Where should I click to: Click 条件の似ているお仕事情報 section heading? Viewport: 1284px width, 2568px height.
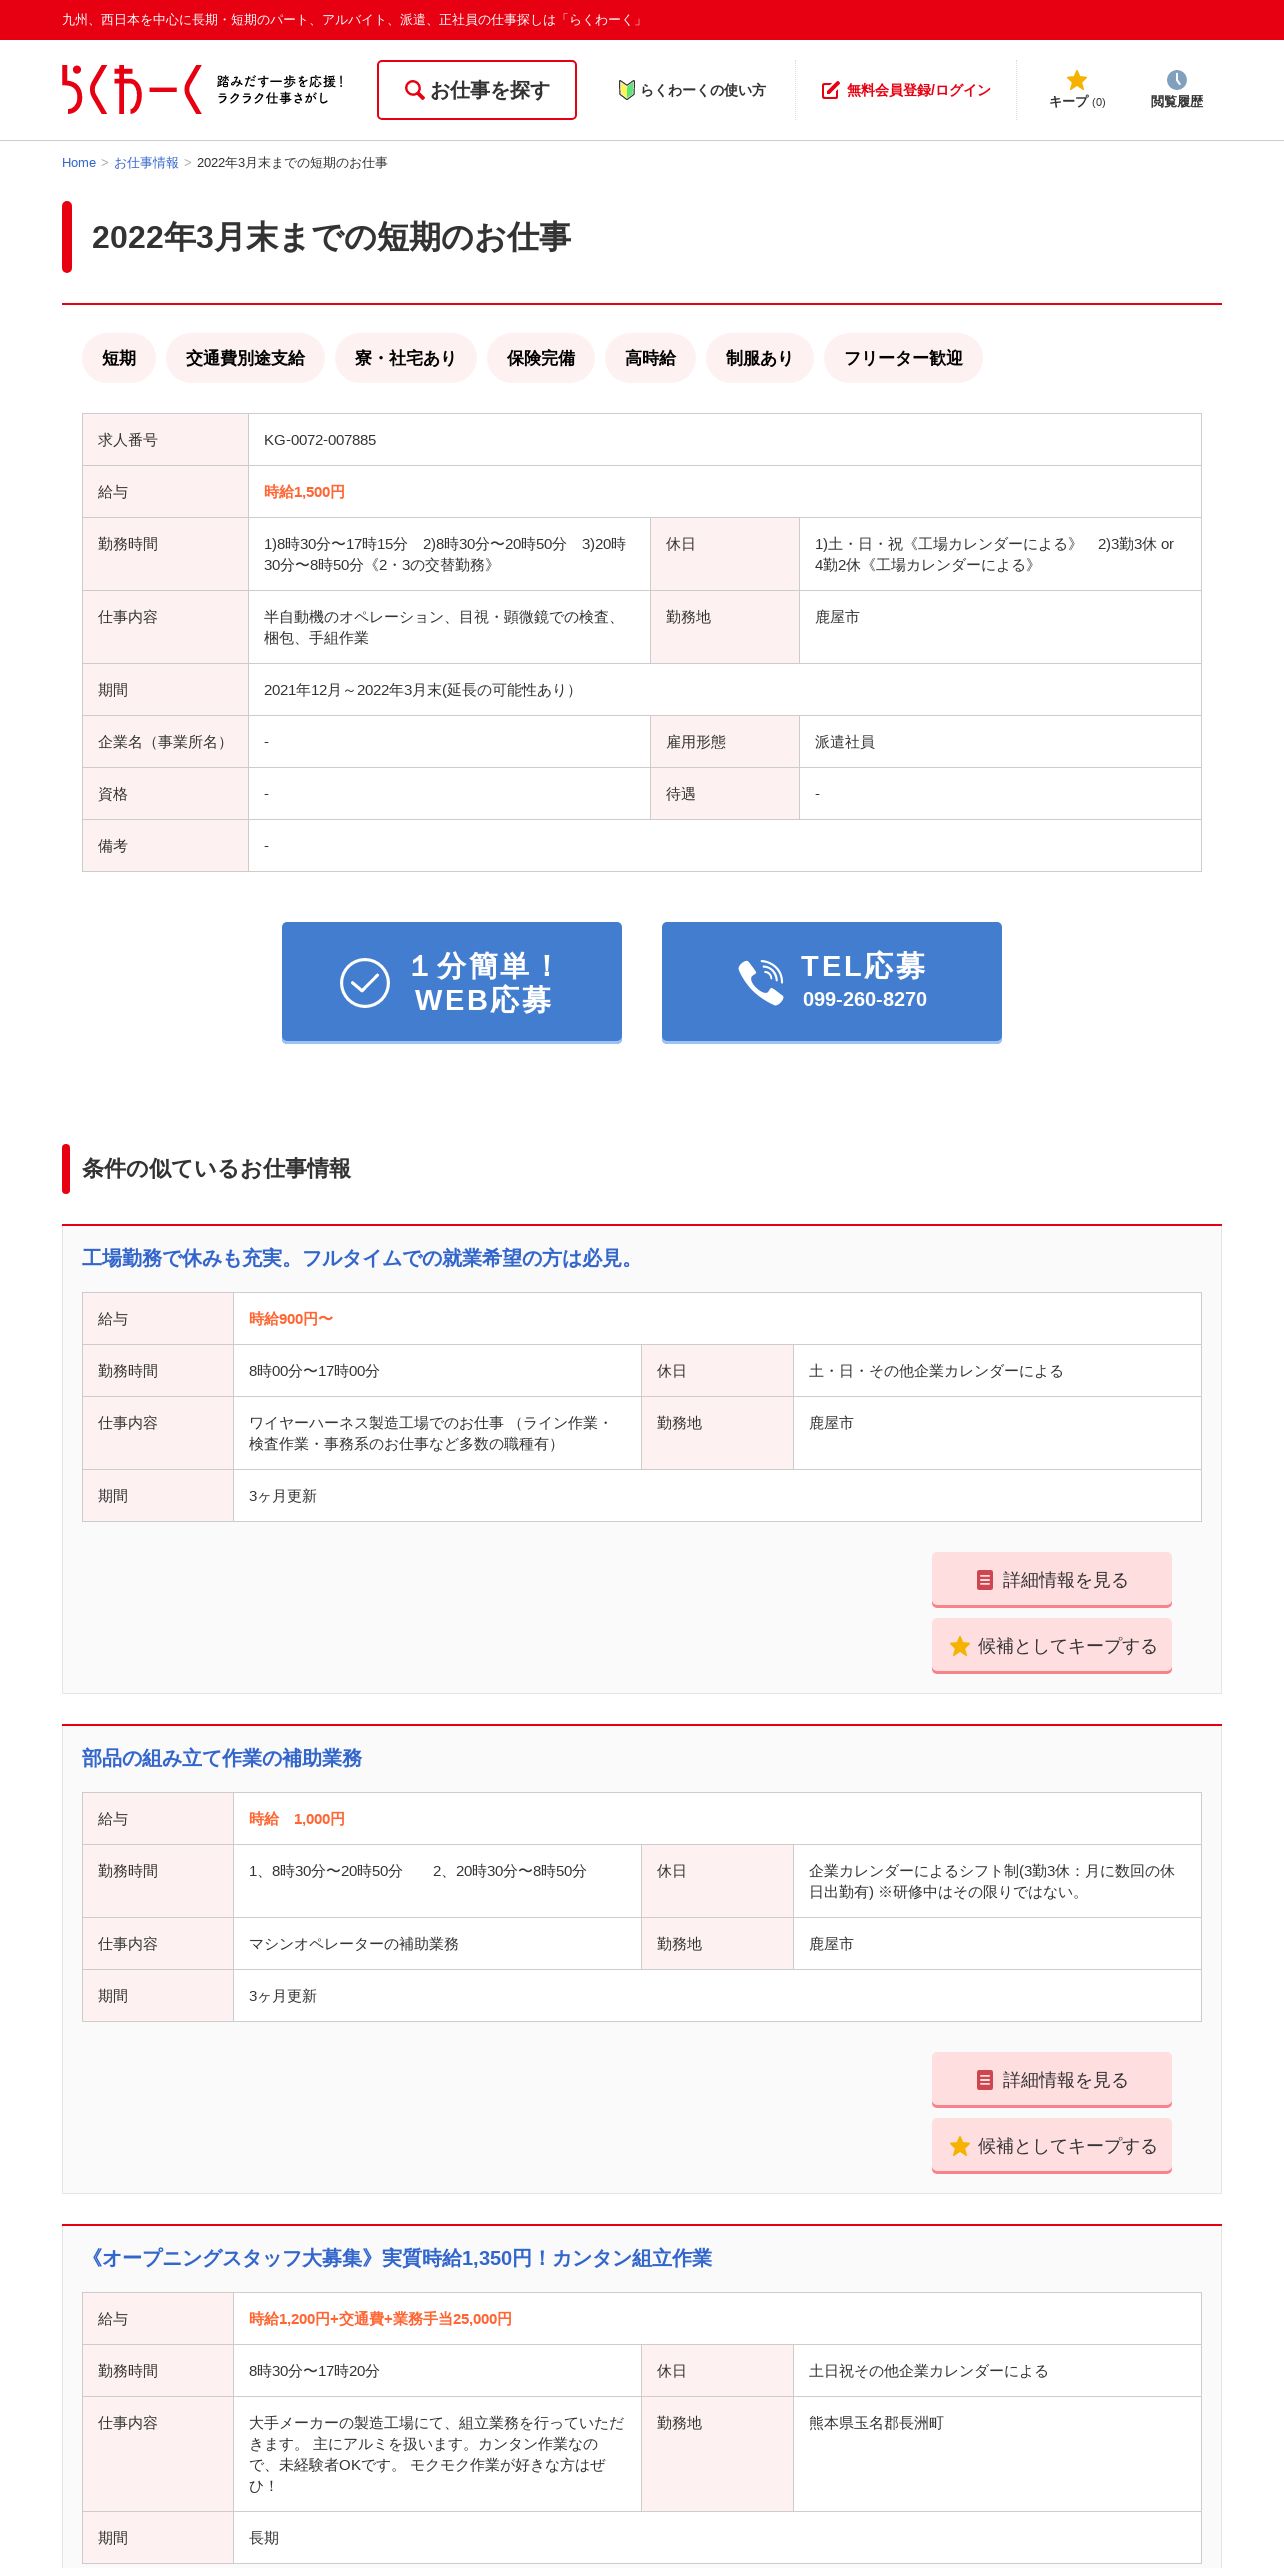[x=216, y=1169]
